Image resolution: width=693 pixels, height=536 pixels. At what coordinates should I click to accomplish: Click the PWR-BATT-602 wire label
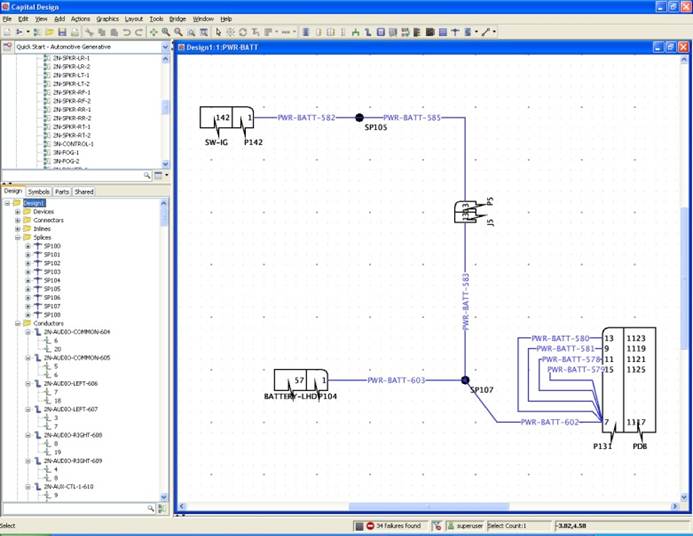[549, 422]
